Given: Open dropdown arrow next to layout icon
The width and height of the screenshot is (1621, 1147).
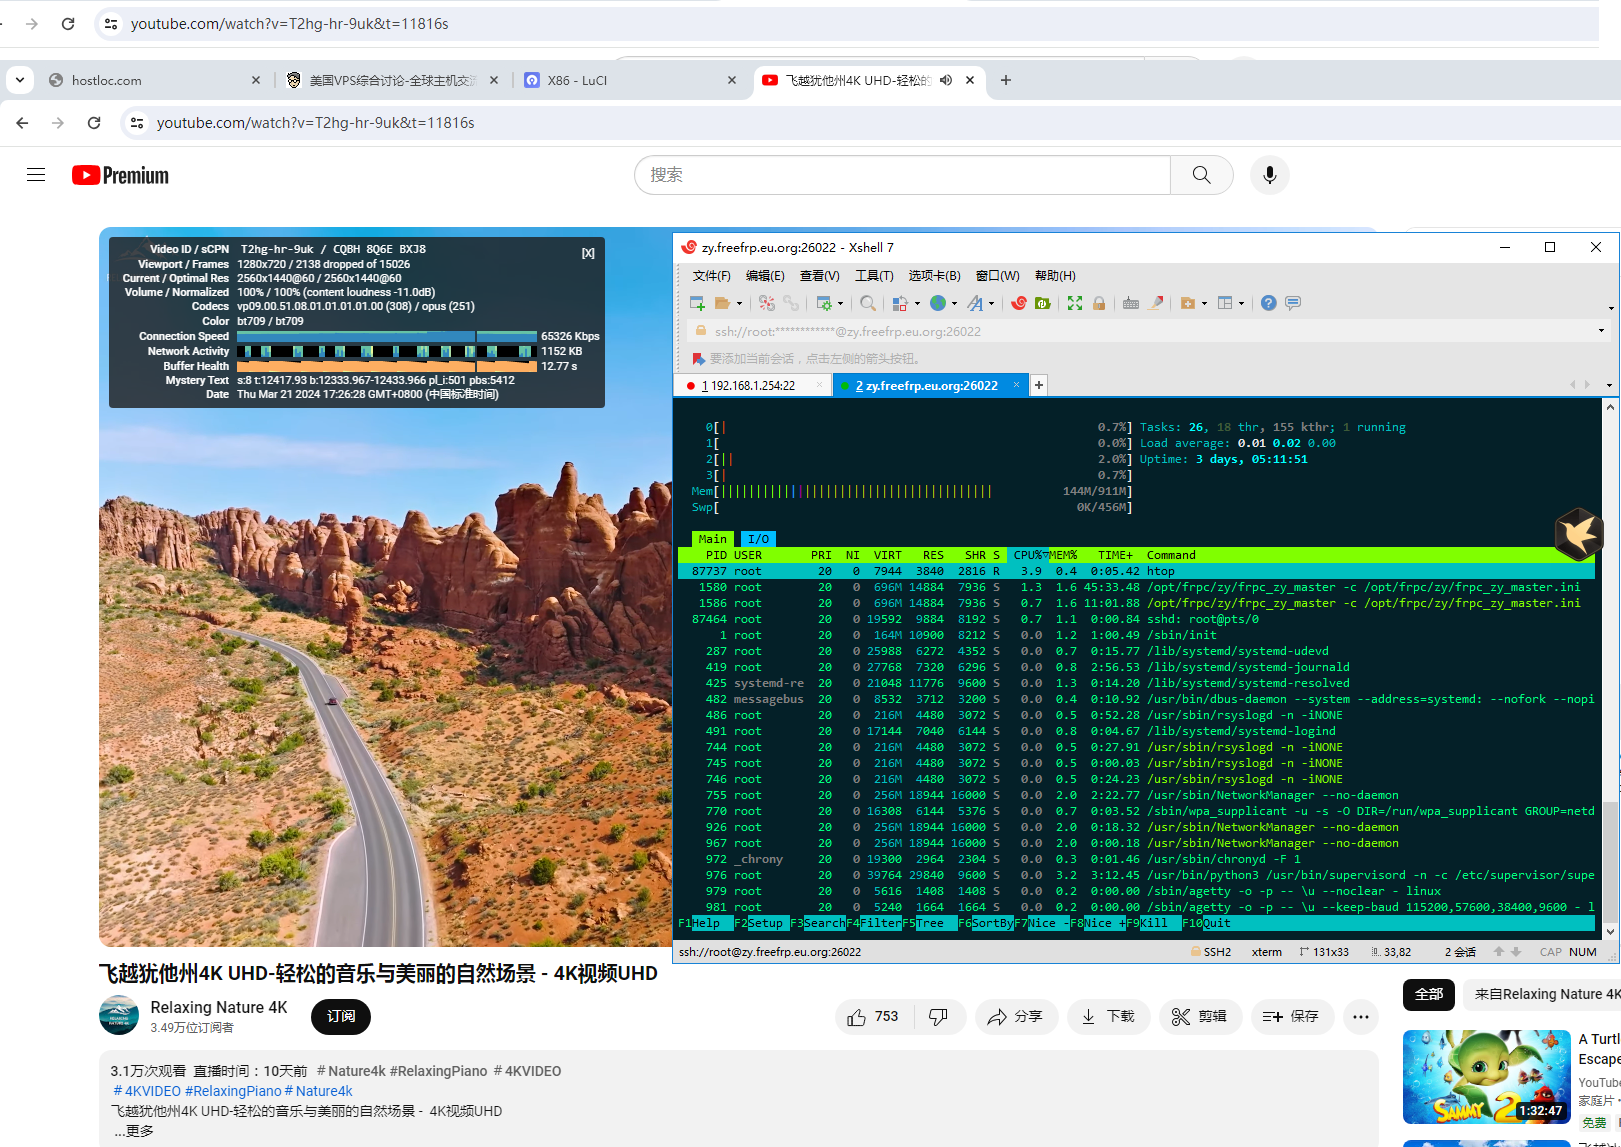Looking at the screenshot, I should [1241, 303].
